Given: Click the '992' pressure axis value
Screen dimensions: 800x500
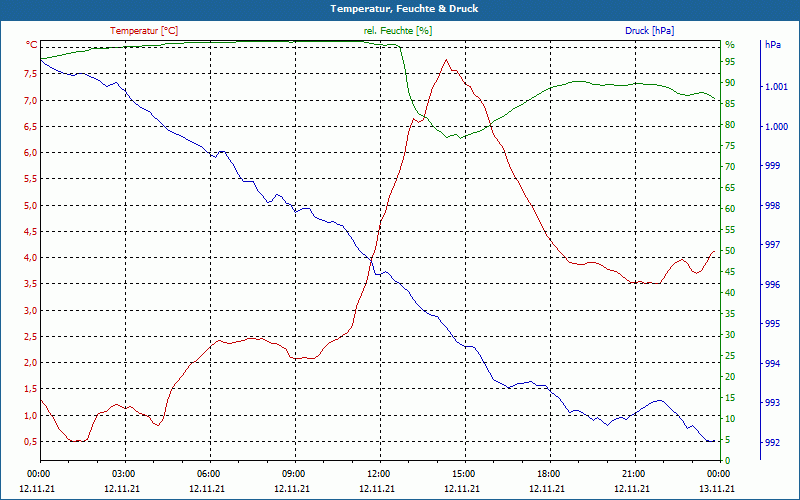Looking at the screenshot, I should click(773, 443).
